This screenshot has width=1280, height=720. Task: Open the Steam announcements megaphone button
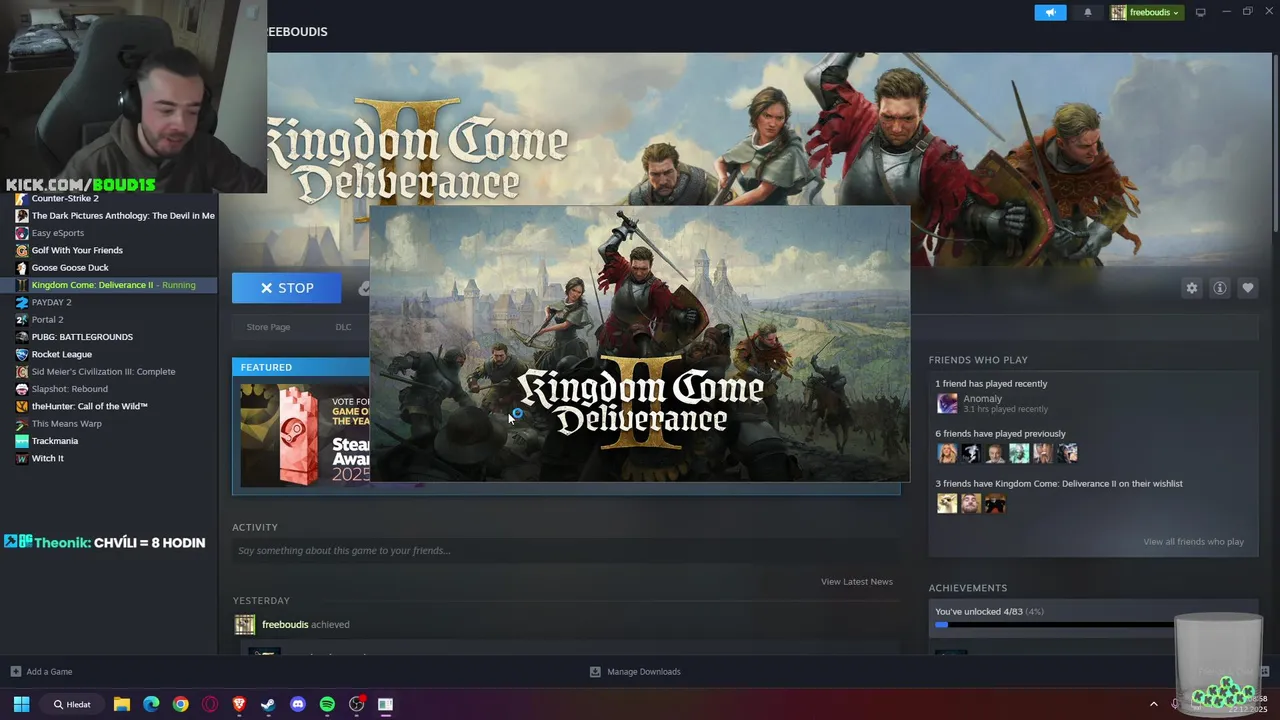1050,13
